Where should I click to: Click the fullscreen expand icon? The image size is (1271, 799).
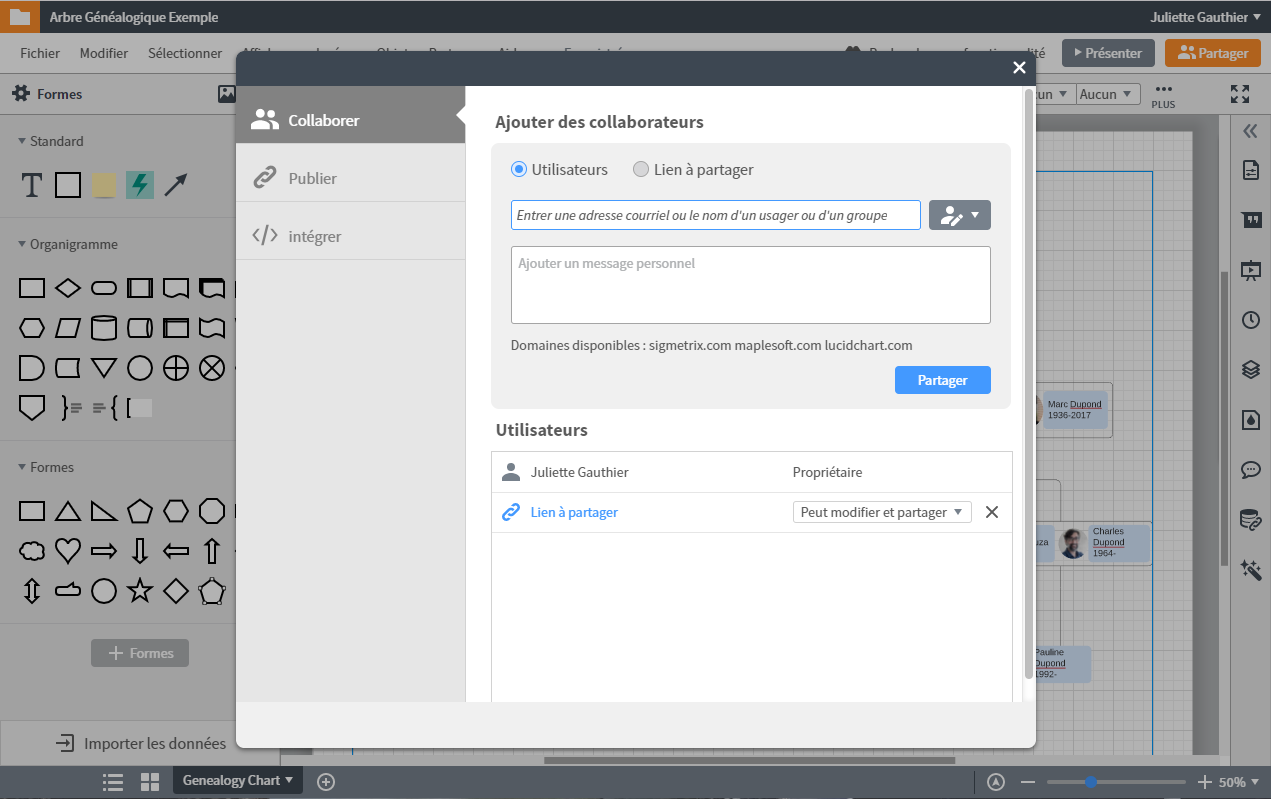[1240, 94]
